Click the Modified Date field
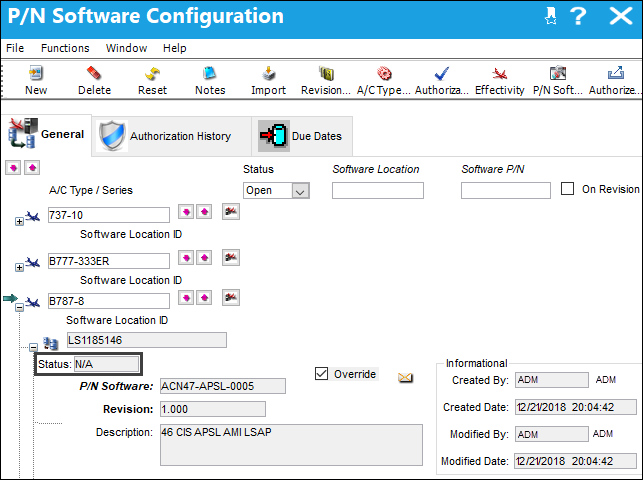643x480 pixels. [576, 461]
